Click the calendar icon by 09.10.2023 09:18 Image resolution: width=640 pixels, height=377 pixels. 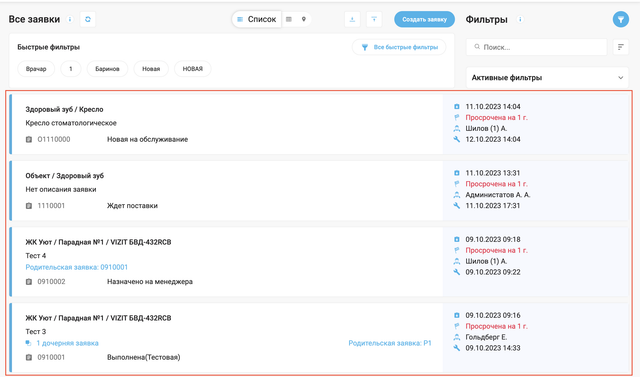click(457, 240)
